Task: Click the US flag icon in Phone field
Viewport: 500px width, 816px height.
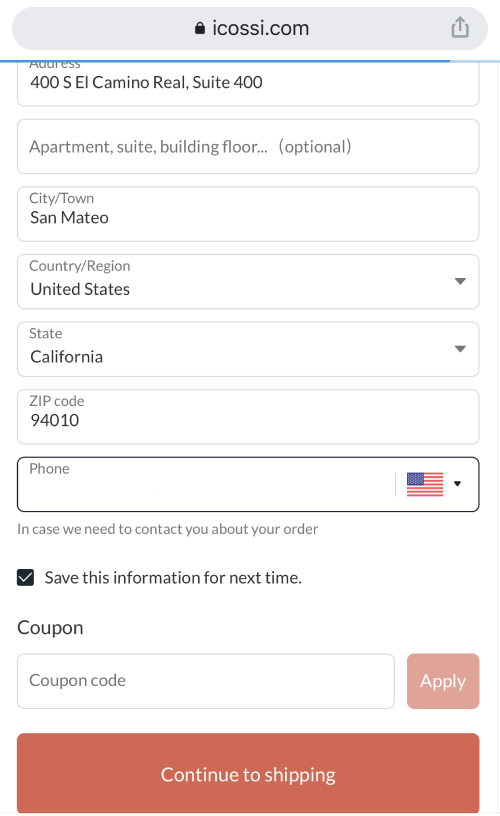Action: pos(425,484)
